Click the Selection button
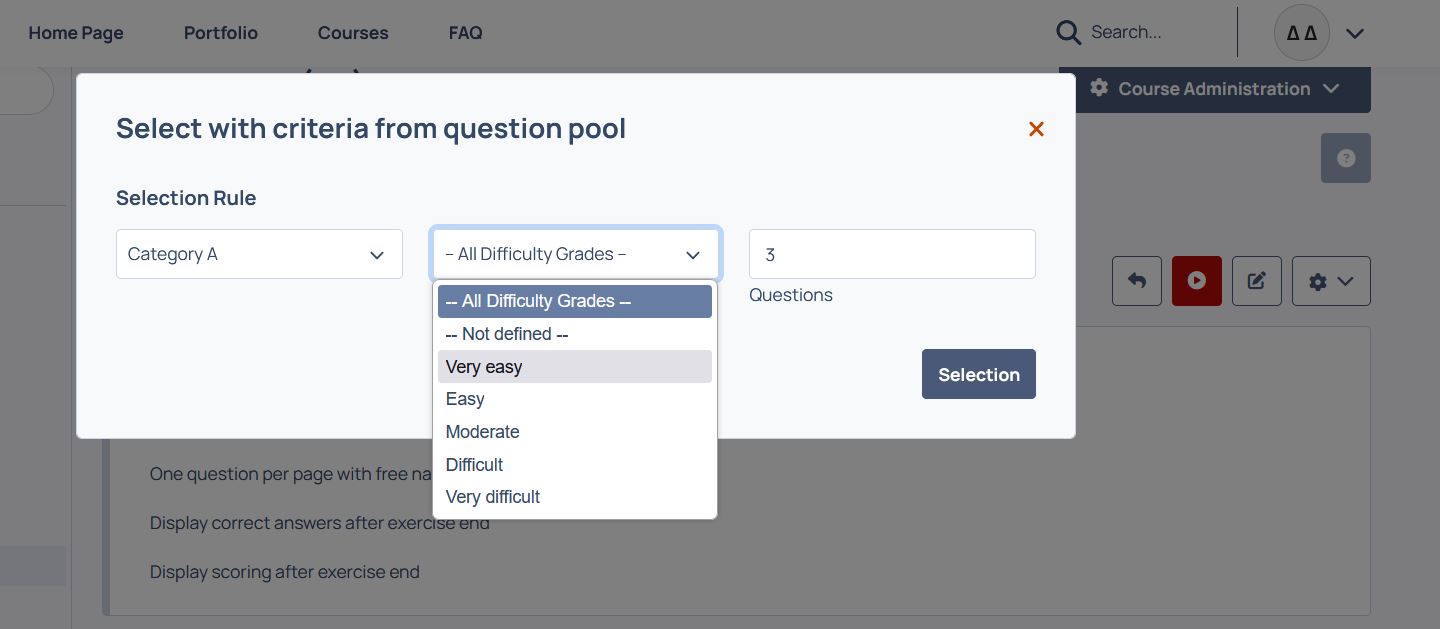This screenshot has width=1440, height=629. pyautogui.click(x=979, y=374)
